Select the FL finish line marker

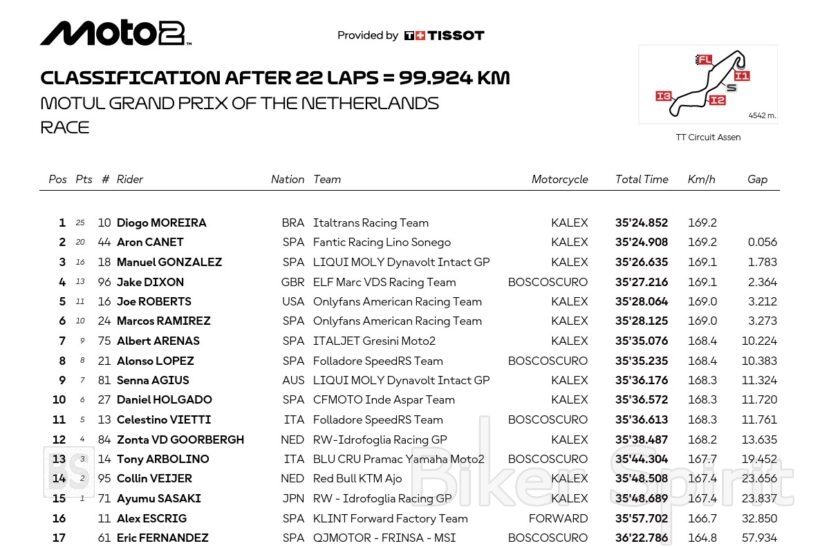(704, 61)
